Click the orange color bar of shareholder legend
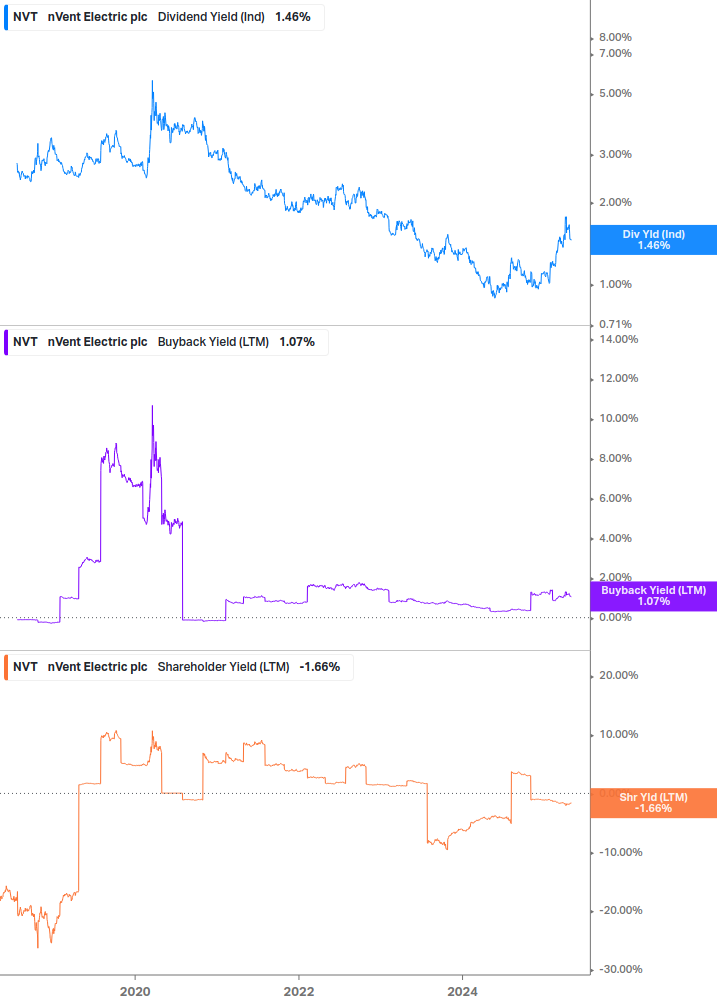 coord(6,667)
